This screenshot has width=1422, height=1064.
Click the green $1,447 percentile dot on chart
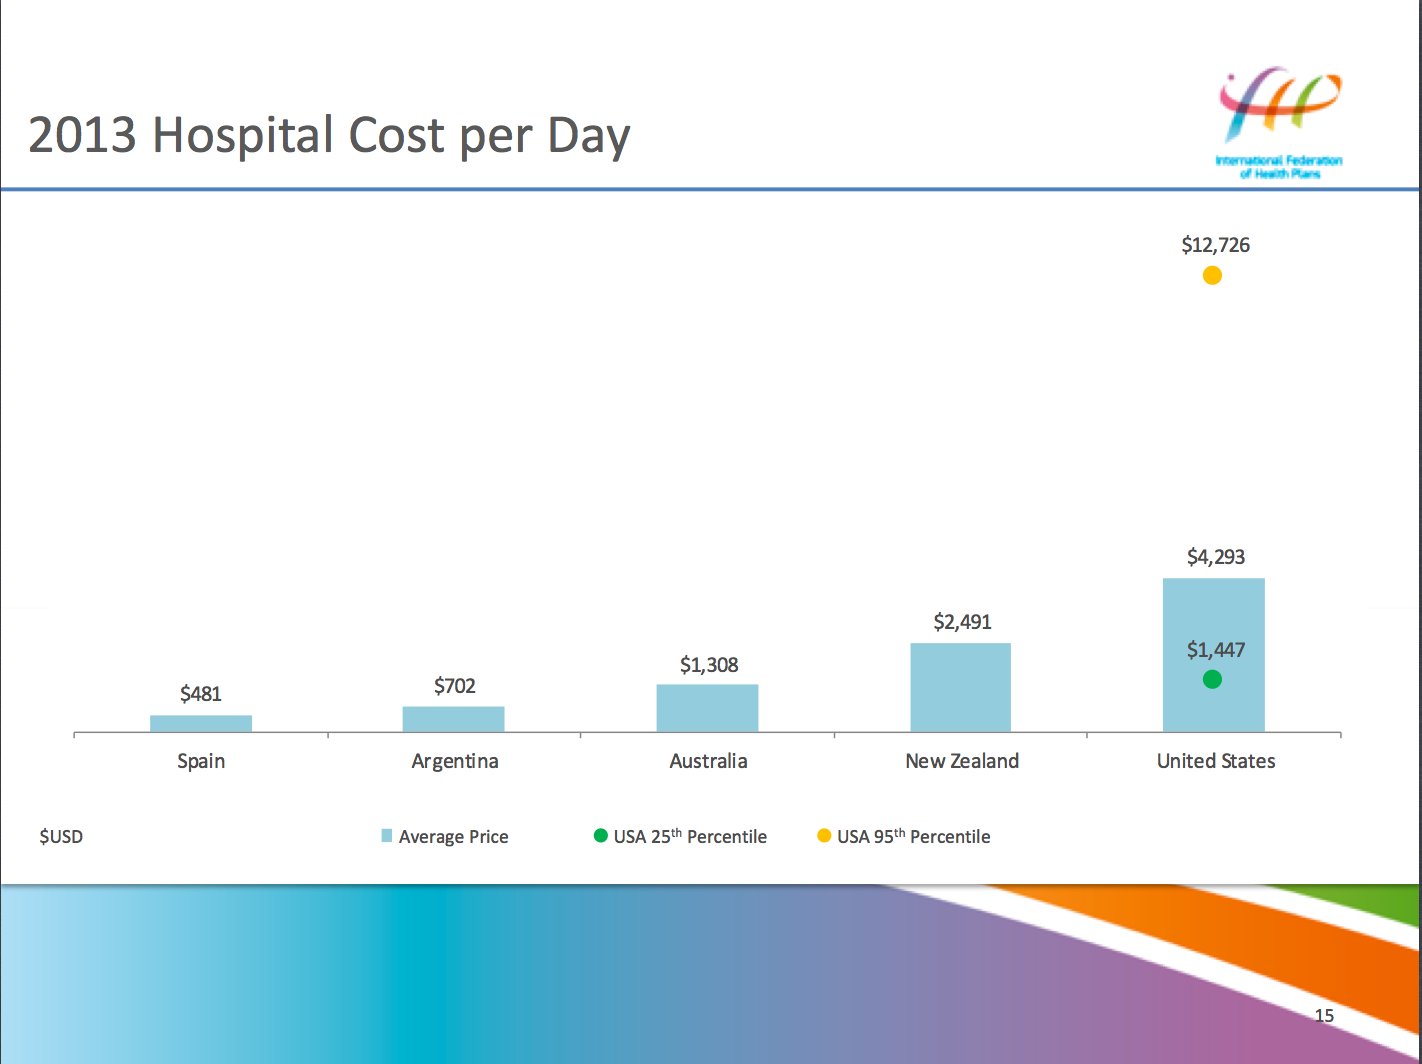click(x=1212, y=680)
